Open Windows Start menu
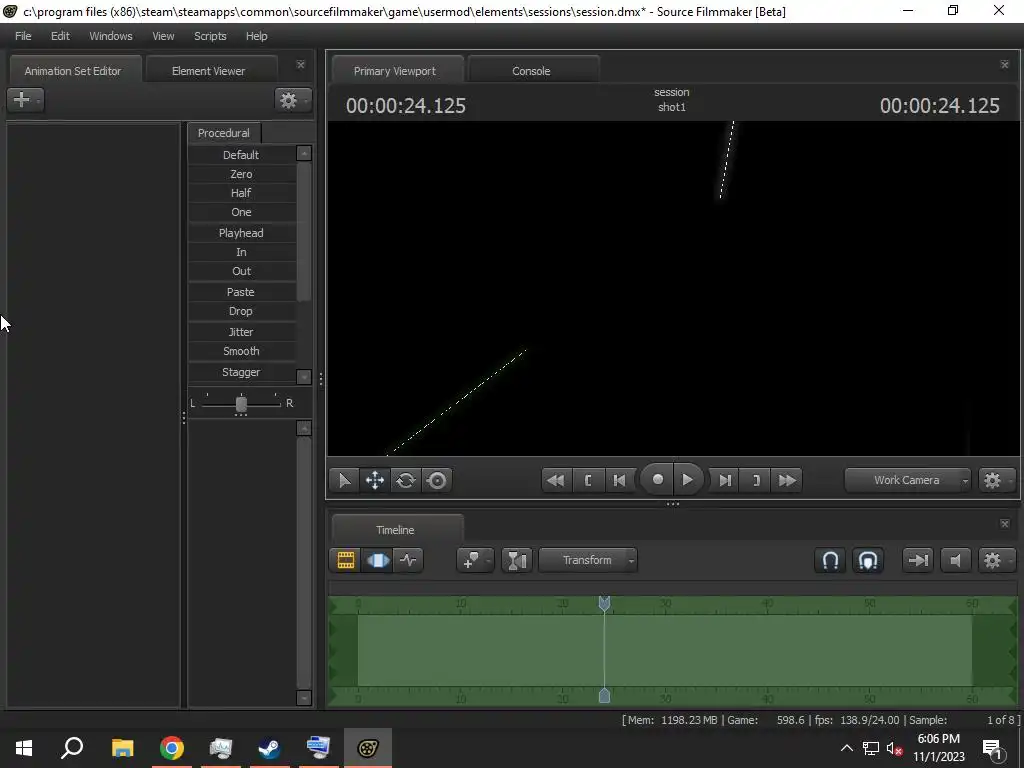 point(24,748)
